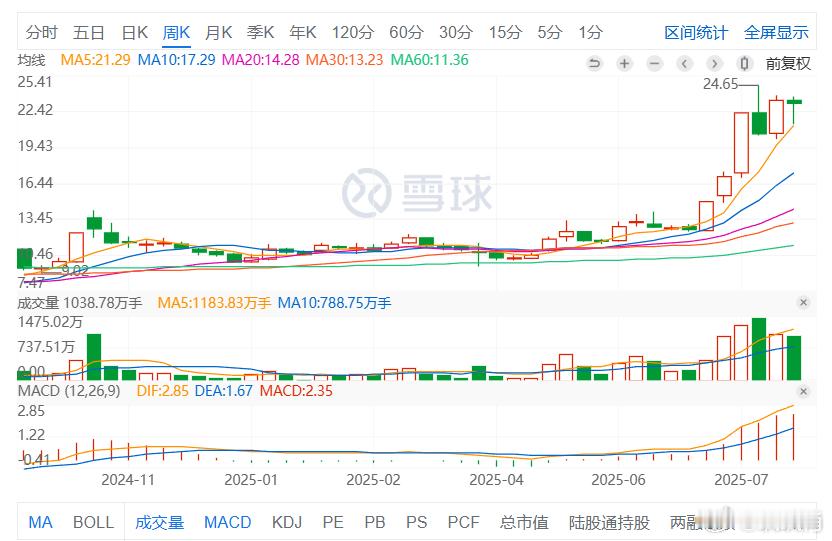Switch to 月K monthly tab

(219, 32)
